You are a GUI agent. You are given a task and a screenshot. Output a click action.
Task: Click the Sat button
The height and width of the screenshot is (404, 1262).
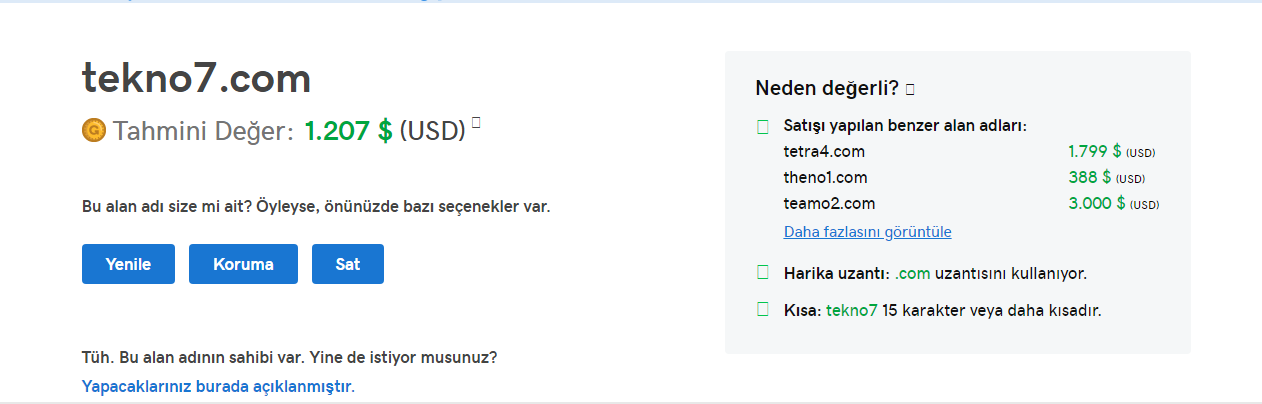[348, 264]
